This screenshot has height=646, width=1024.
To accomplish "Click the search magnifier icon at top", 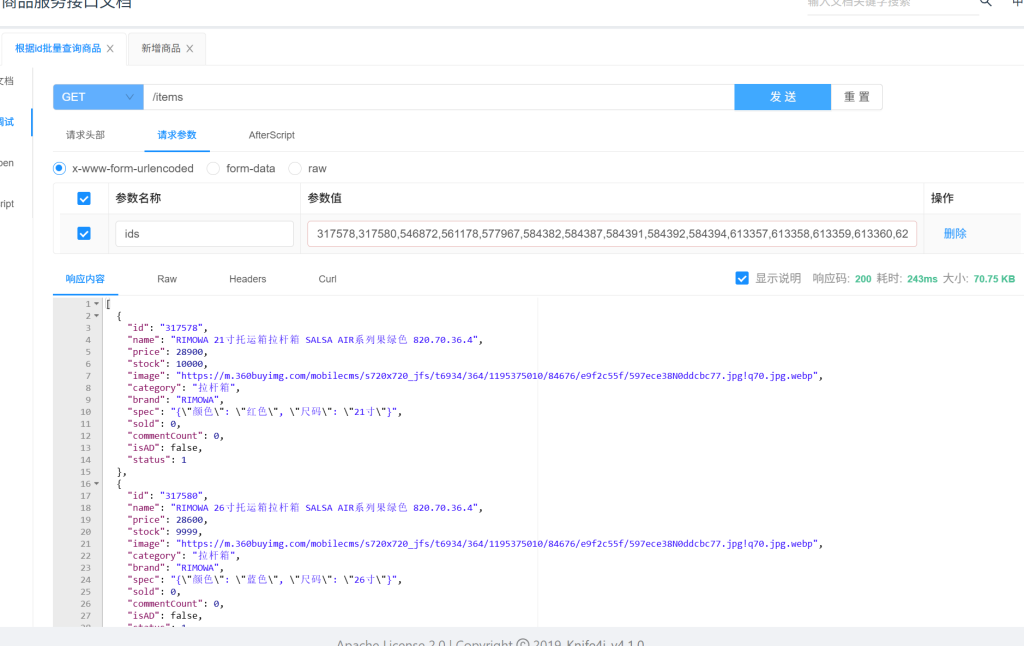I will click(x=985, y=3).
